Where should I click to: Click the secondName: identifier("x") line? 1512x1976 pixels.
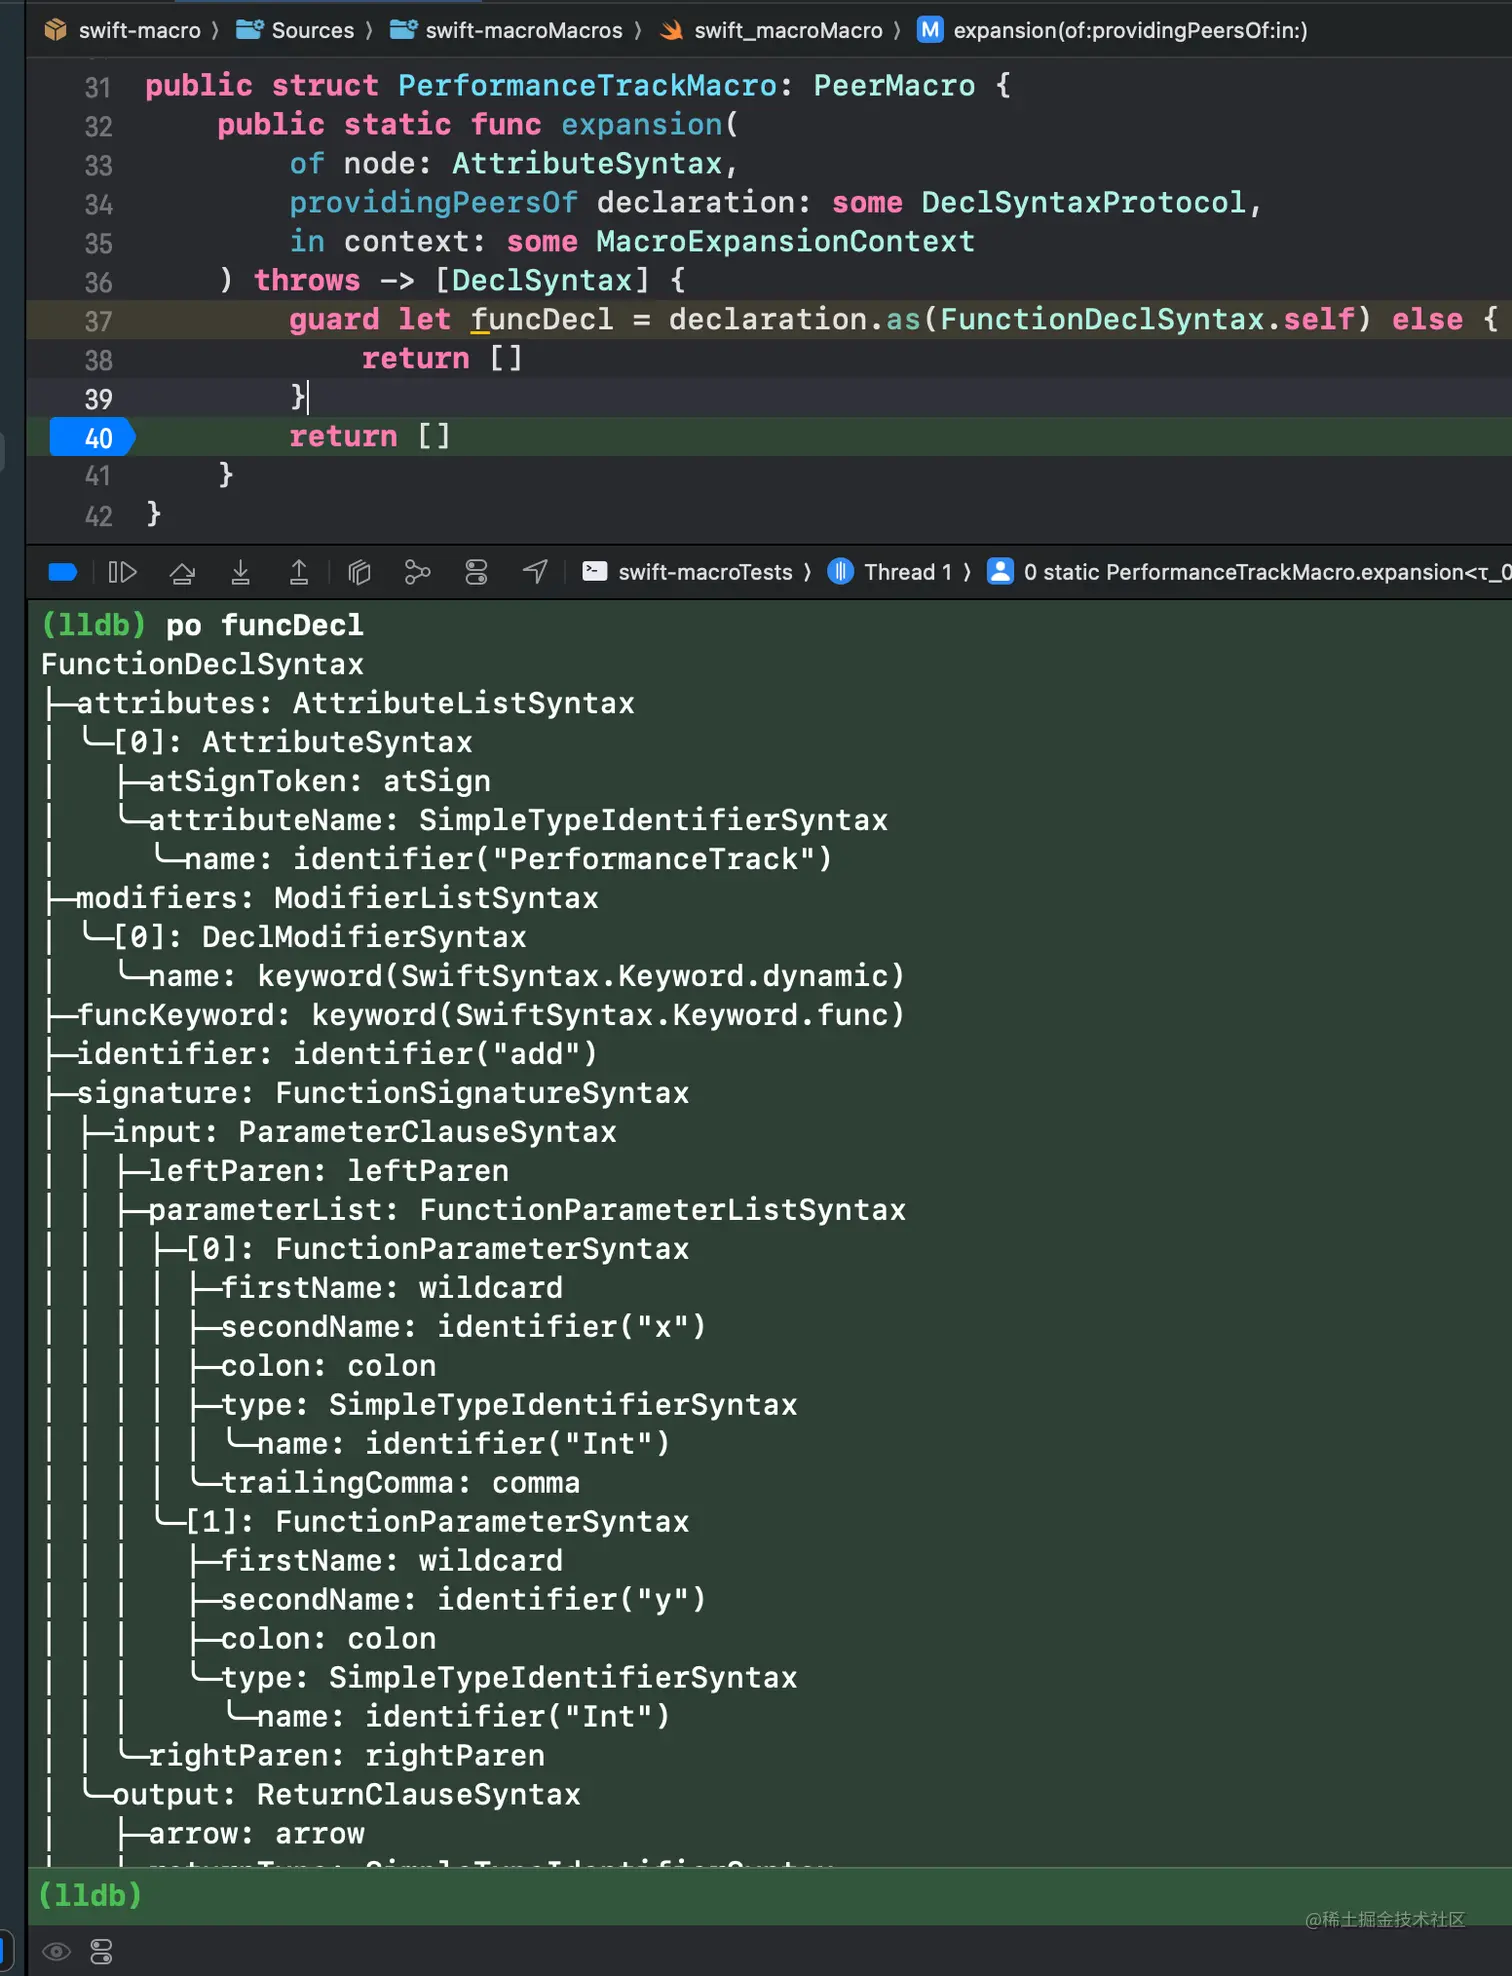click(x=463, y=1328)
